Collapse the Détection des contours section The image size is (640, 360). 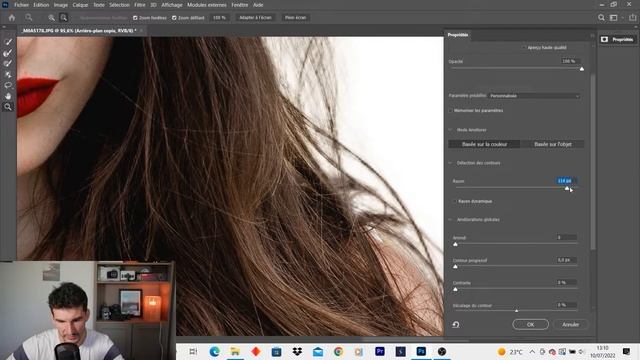pos(451,163)
